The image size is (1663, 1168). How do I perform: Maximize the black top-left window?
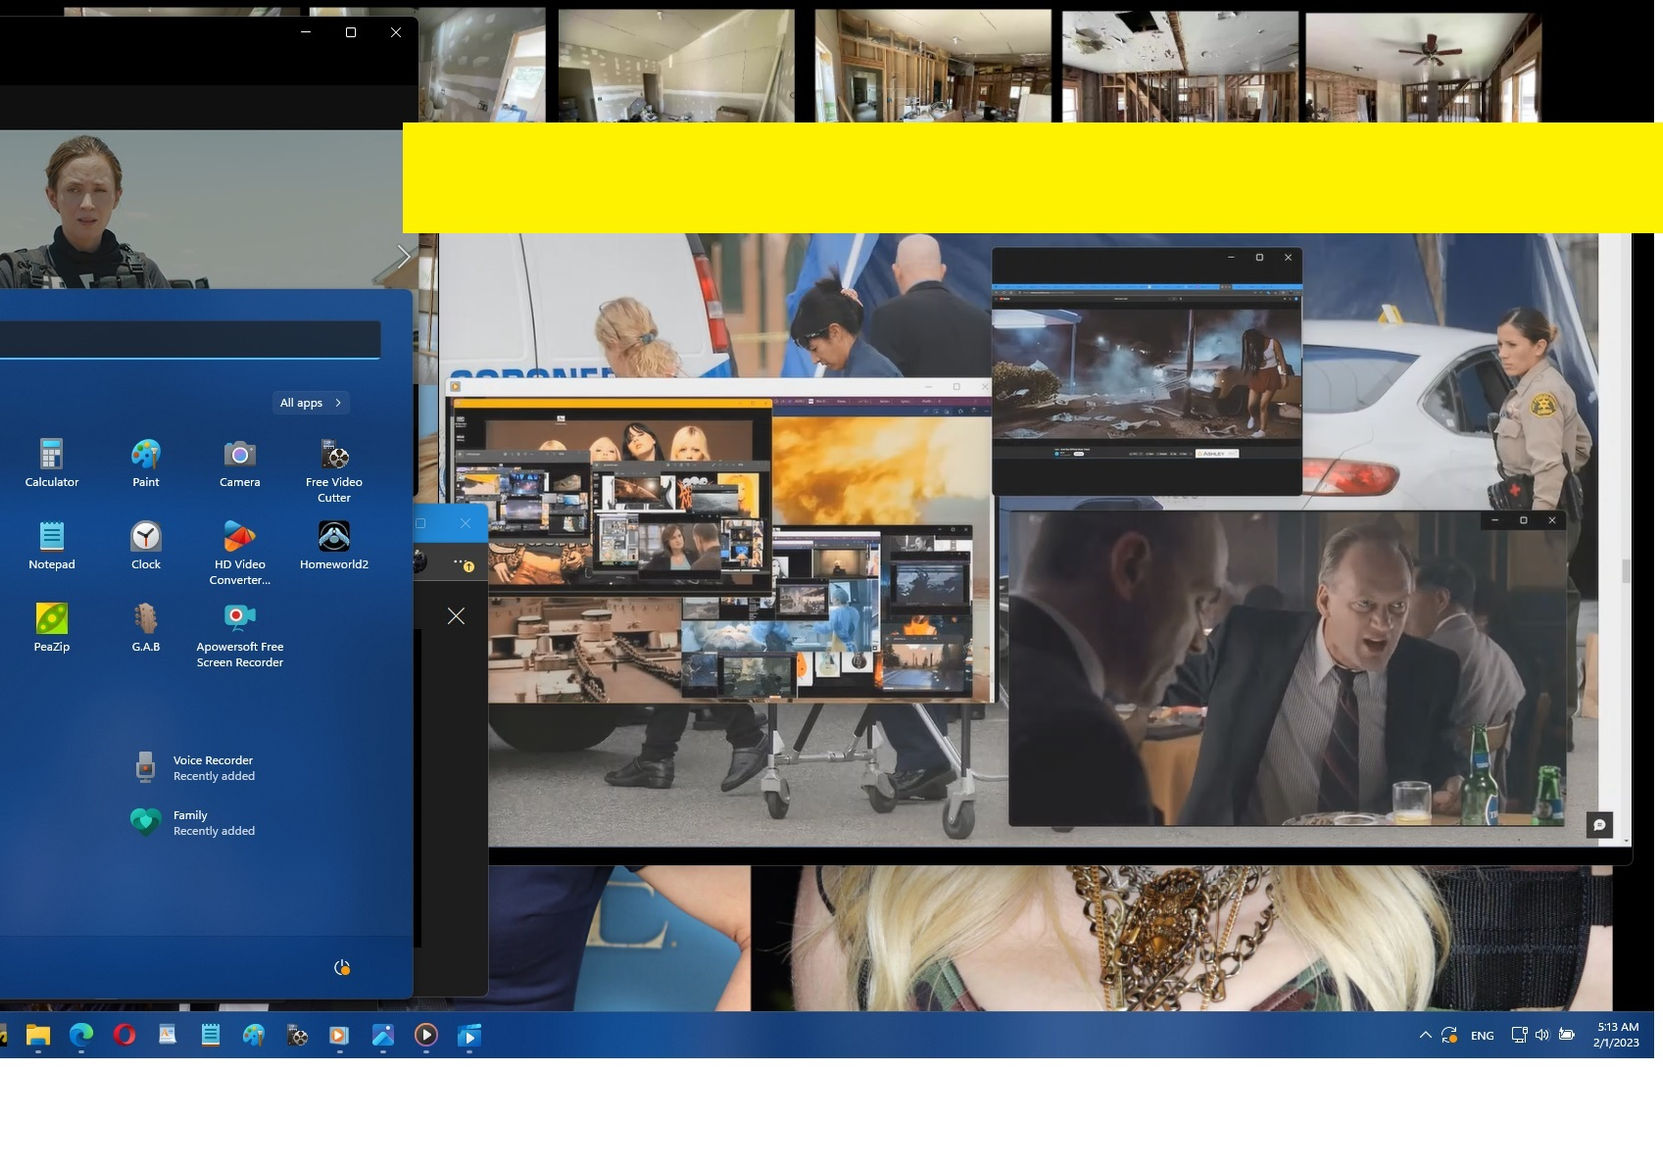(x=351, y=32)
